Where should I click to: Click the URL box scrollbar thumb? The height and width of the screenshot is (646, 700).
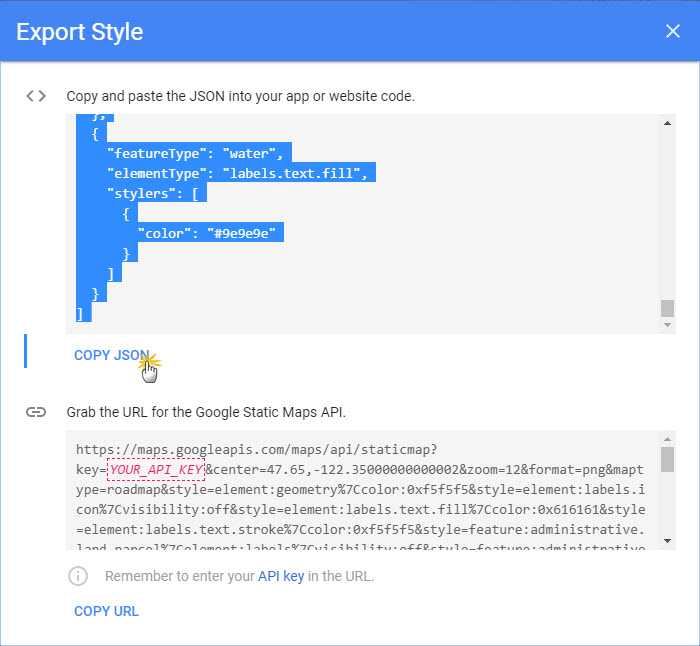point(667,459)
